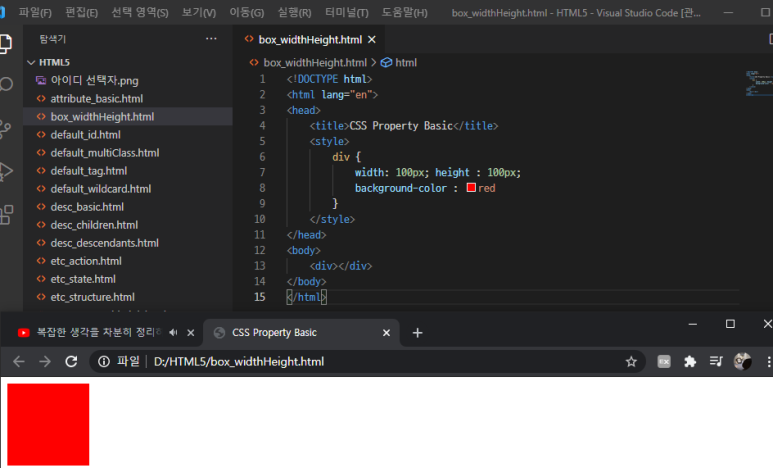773x468 pixels.
Task: Switch to the box_widthHeight.html editor tab
Action: tap(310, 39)
